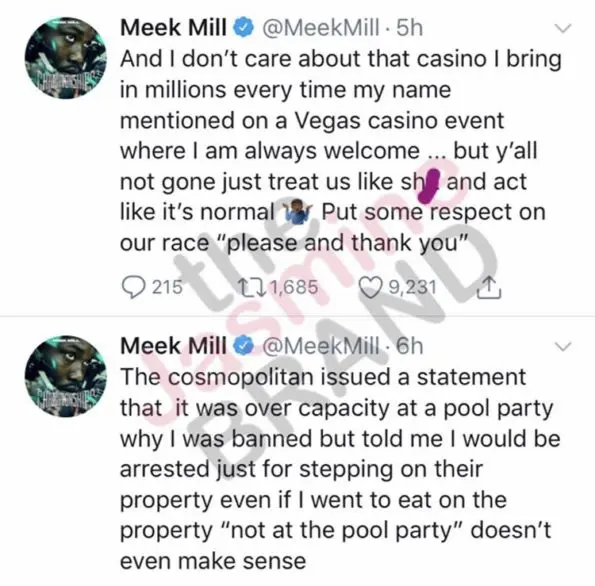Expand options chevron on the 6h tweet
This screenshot has height=586, width=595.
[x=563, y=346]
